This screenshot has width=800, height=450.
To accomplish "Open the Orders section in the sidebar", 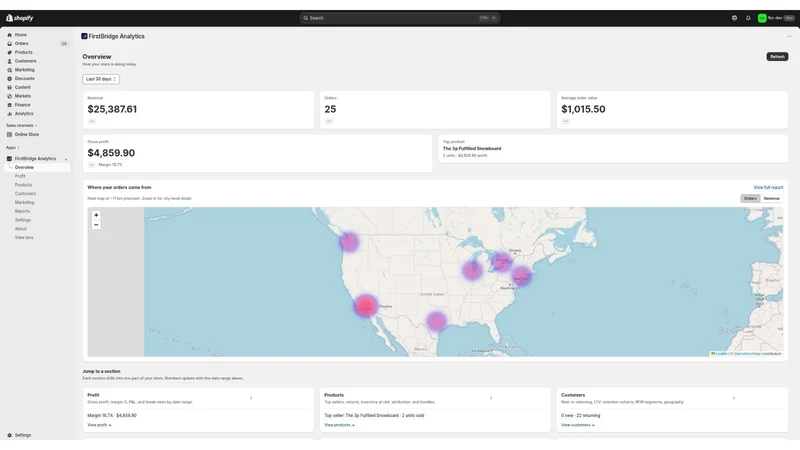I will coord(21,43).
